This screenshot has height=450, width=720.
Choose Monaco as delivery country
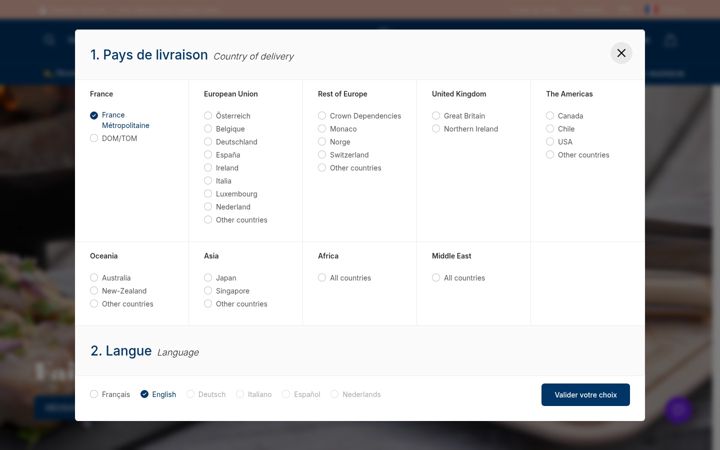click(x=337, y=129)
